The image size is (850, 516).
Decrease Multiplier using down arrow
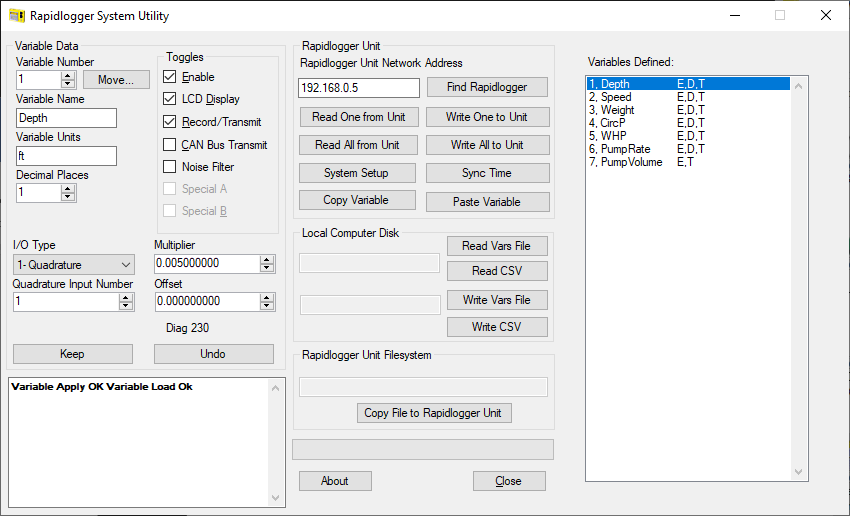click(267, 268)
